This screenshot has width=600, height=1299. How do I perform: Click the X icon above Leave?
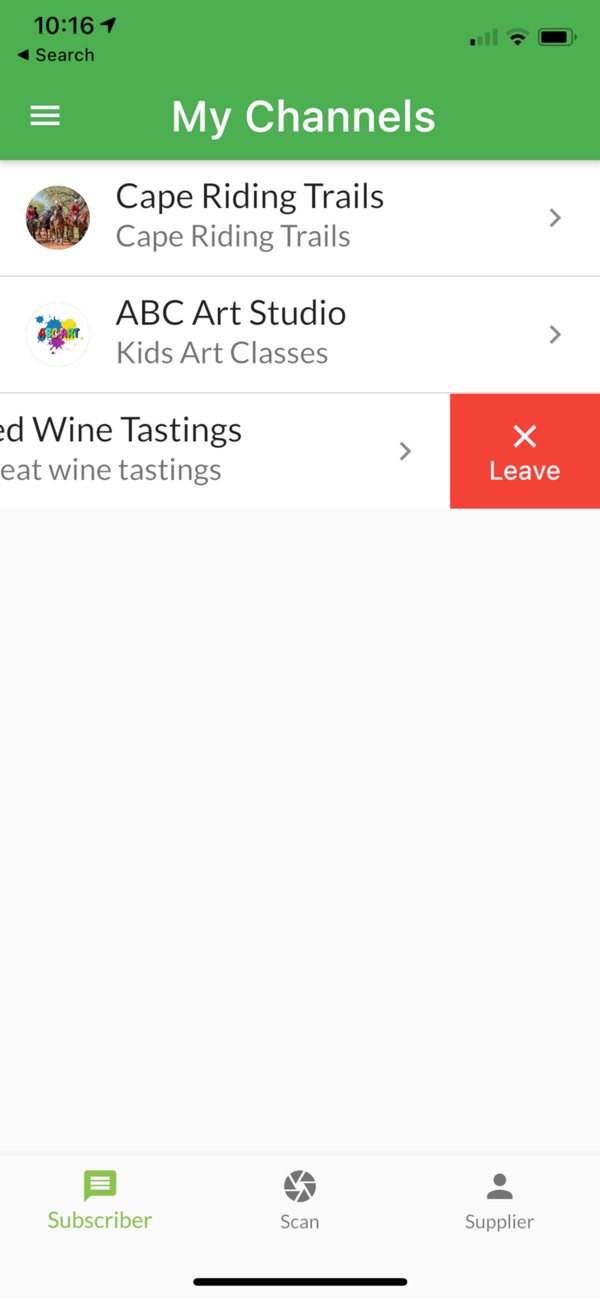525,436
